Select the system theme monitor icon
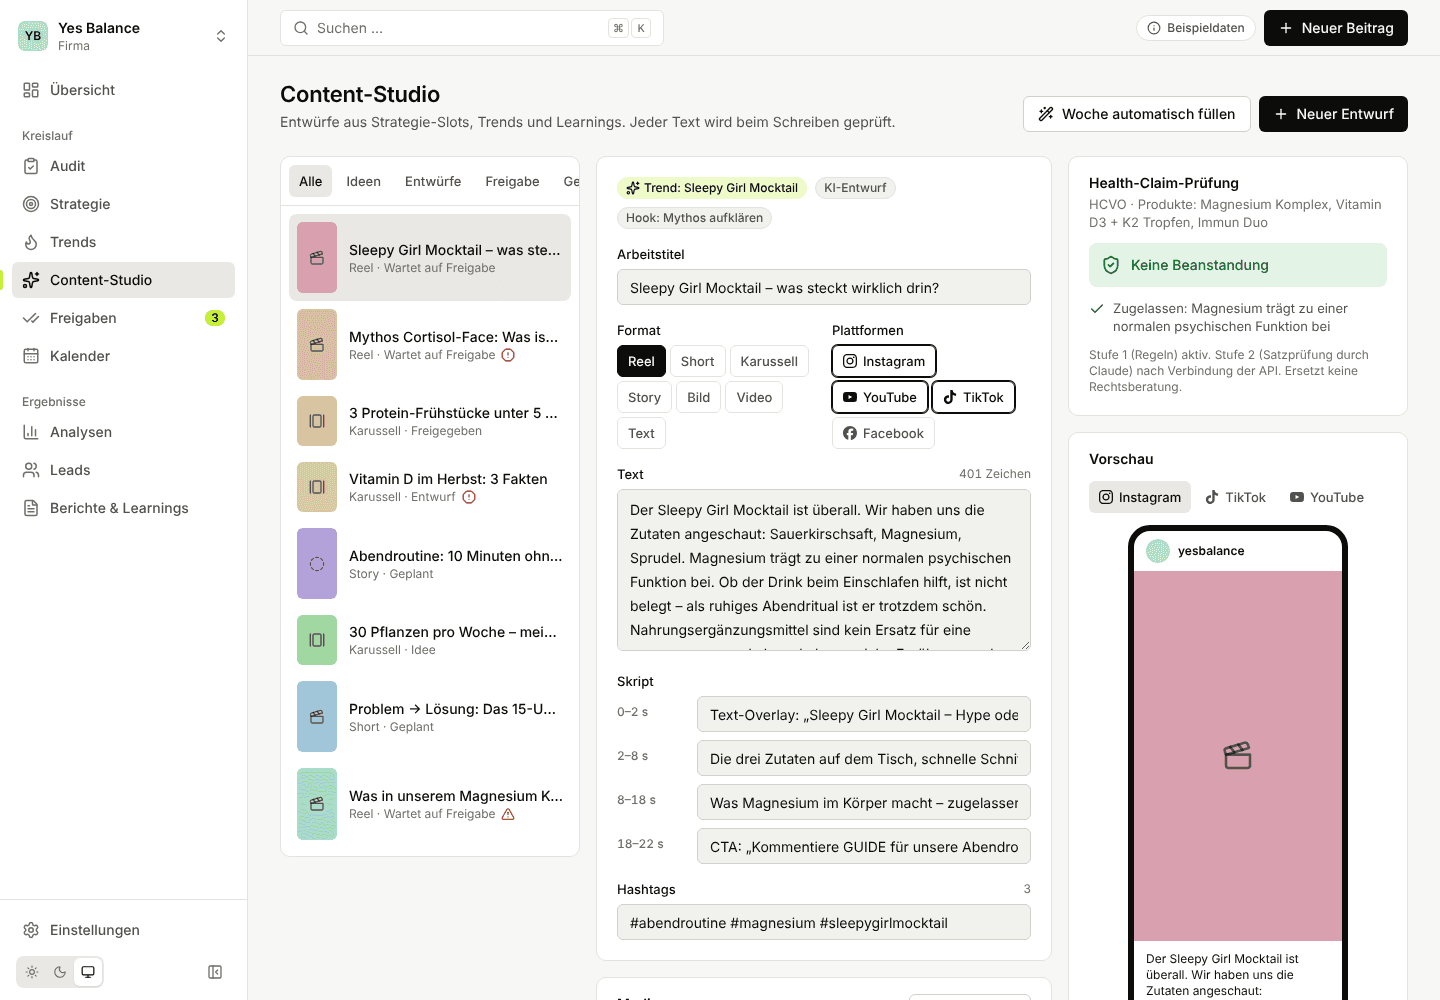This screenshot has height=1000, width=1440. click(x=88, y=972)
